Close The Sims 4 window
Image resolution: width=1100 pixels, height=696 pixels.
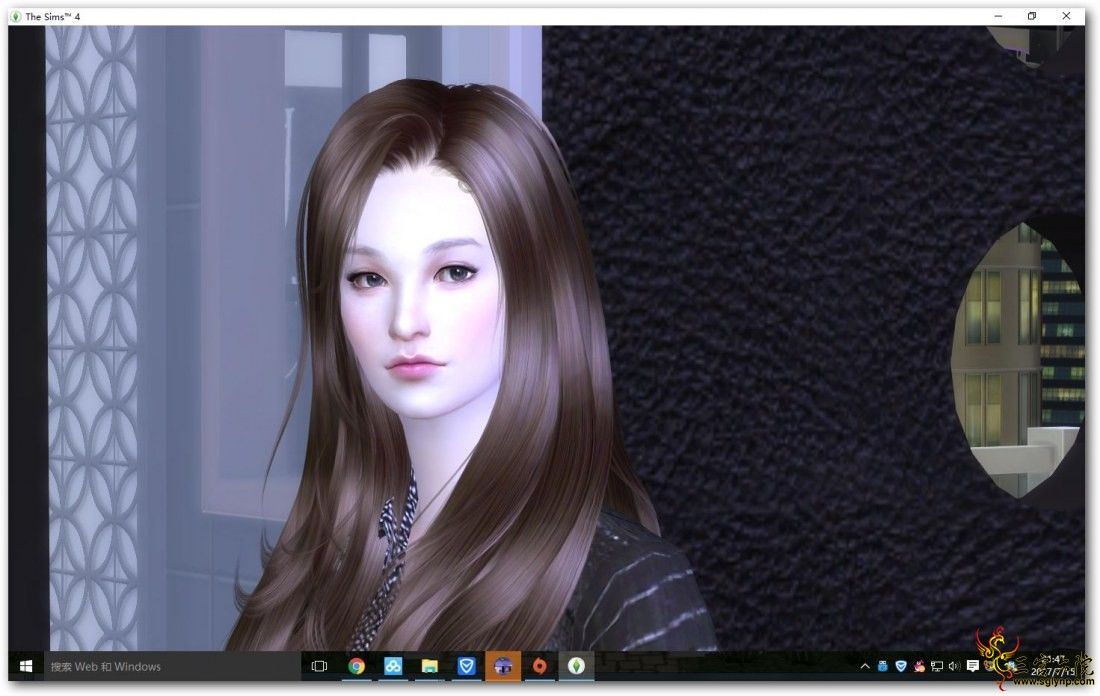1066,16
